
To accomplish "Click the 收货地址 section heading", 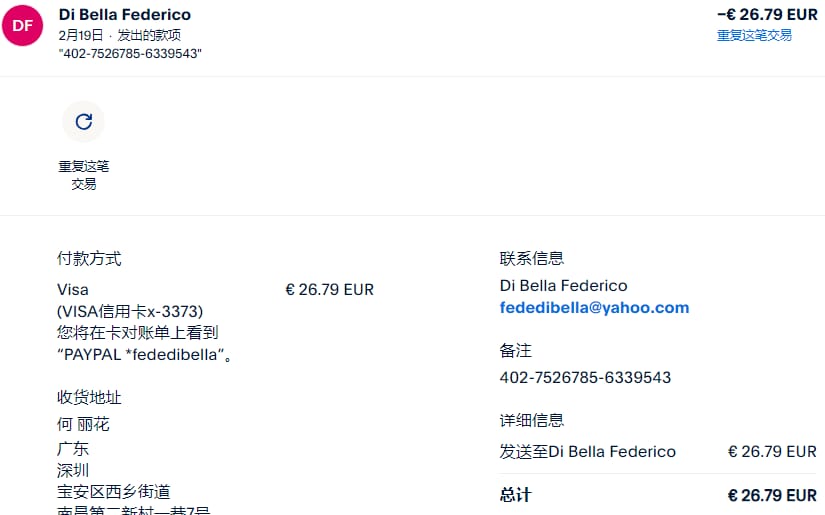I will (89, 398).
